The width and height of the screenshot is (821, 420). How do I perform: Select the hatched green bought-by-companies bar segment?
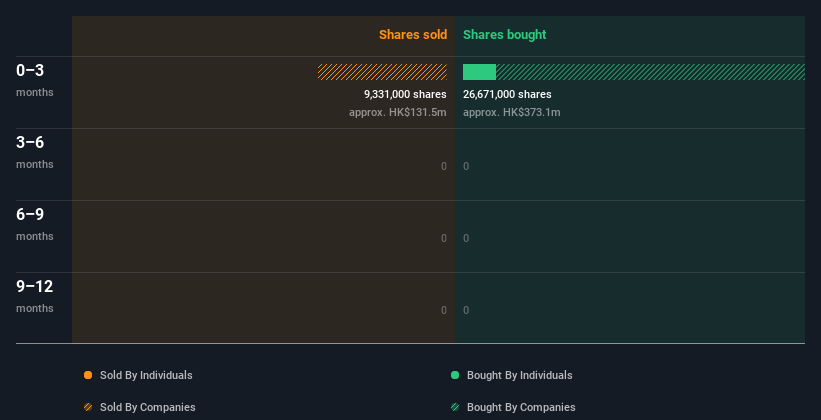click(x=650, y=72)
